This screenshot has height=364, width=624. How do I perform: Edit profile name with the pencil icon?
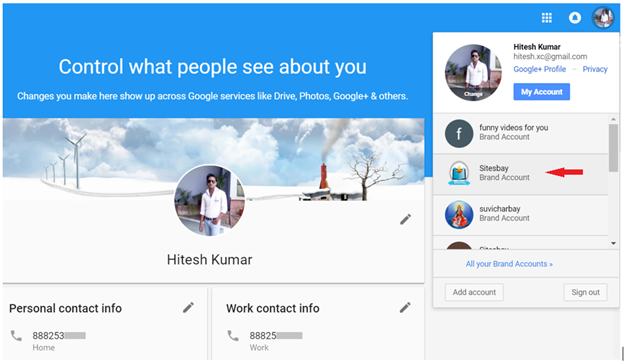pyautogui.click(x=406, y=219)
